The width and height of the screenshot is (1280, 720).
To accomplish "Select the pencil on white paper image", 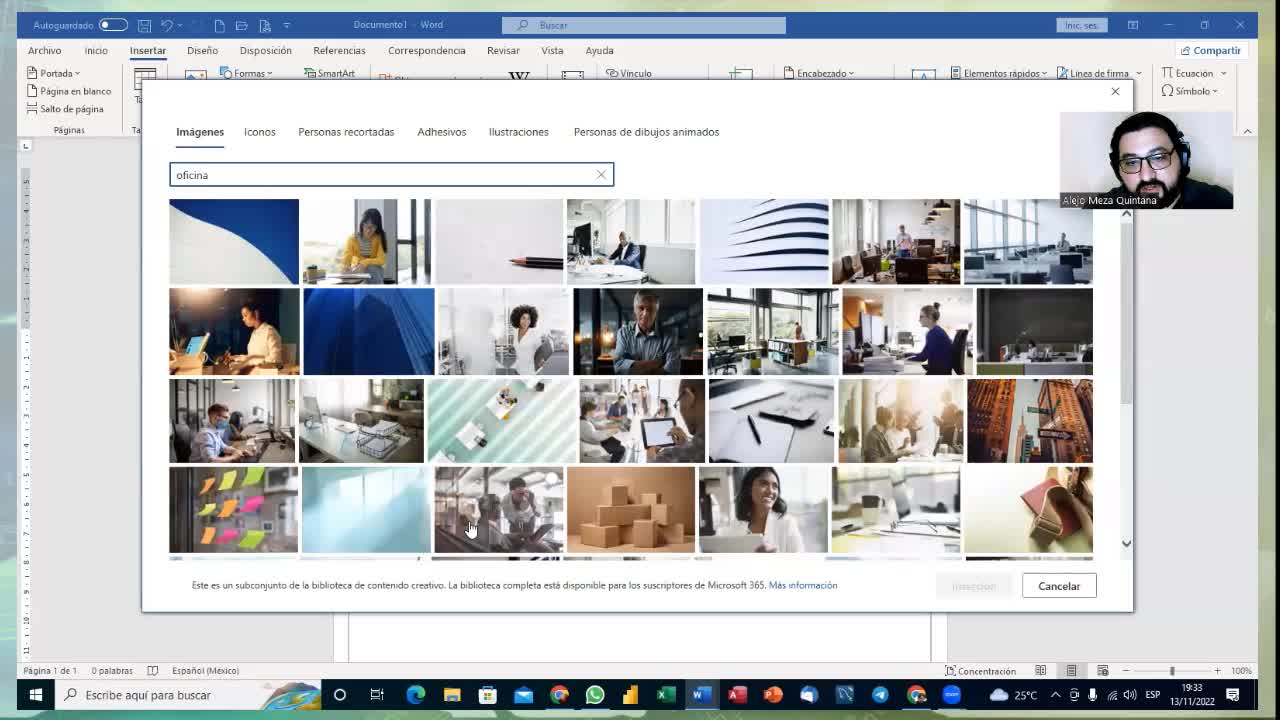I will tap(498, 242).
